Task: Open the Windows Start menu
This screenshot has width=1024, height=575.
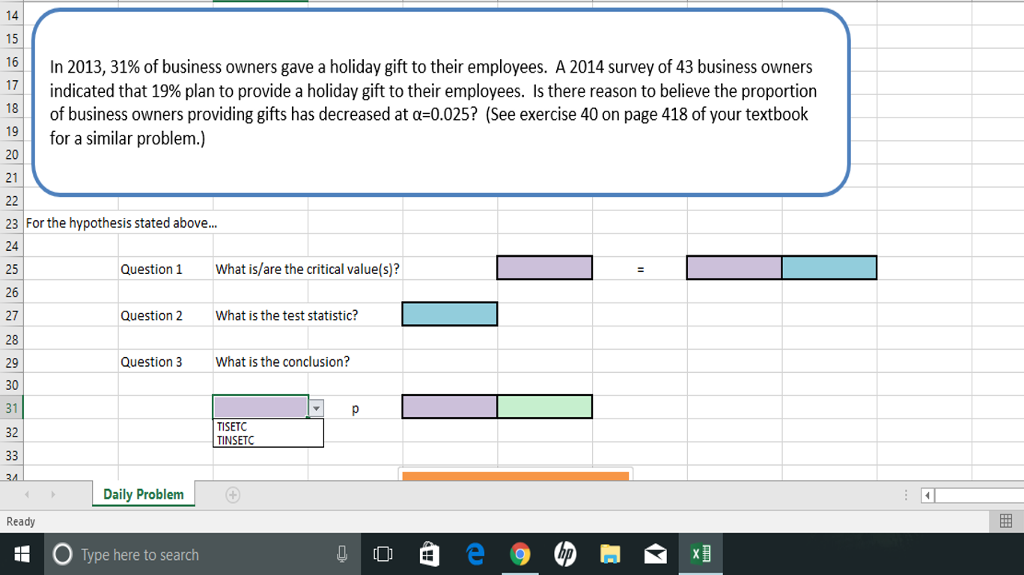Action: pyautogui.click(x=22, y=555)
